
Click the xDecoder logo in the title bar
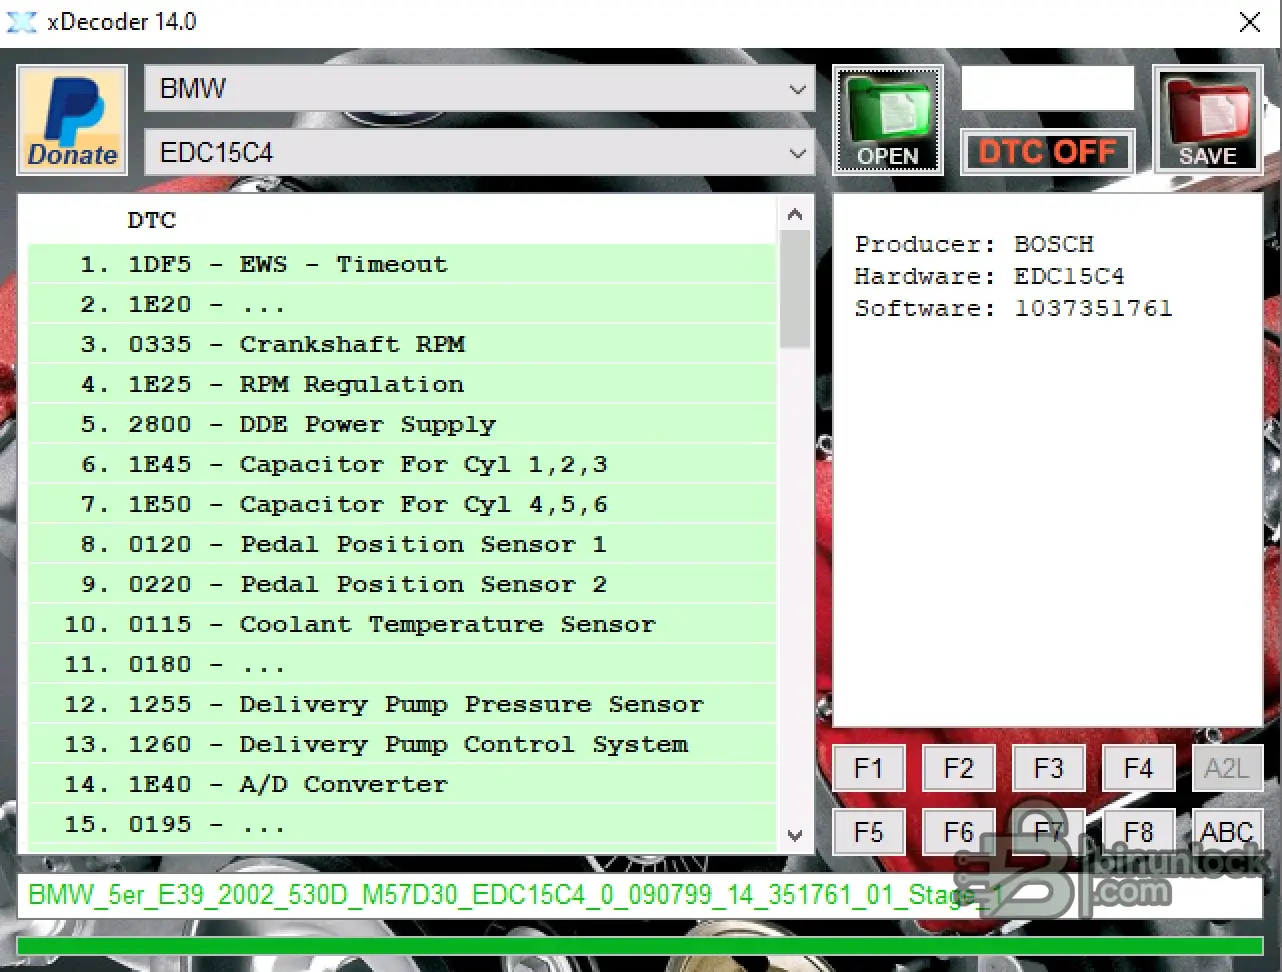point(22,22)
